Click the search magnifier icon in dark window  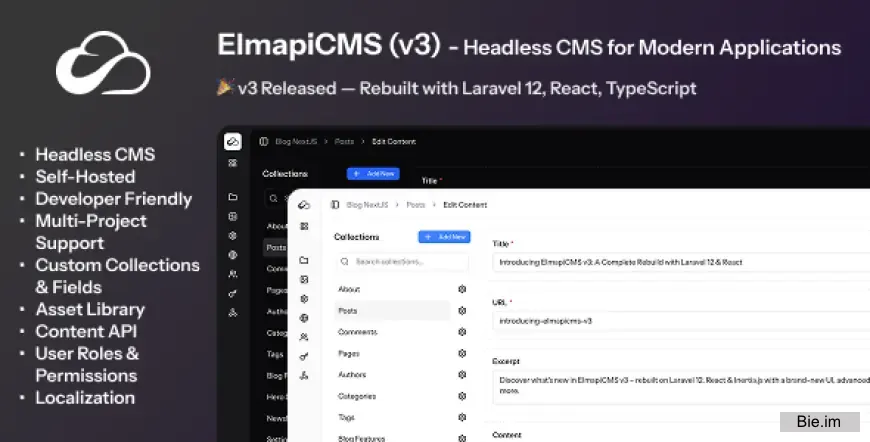pyautogui.click(x=274, y=198)
